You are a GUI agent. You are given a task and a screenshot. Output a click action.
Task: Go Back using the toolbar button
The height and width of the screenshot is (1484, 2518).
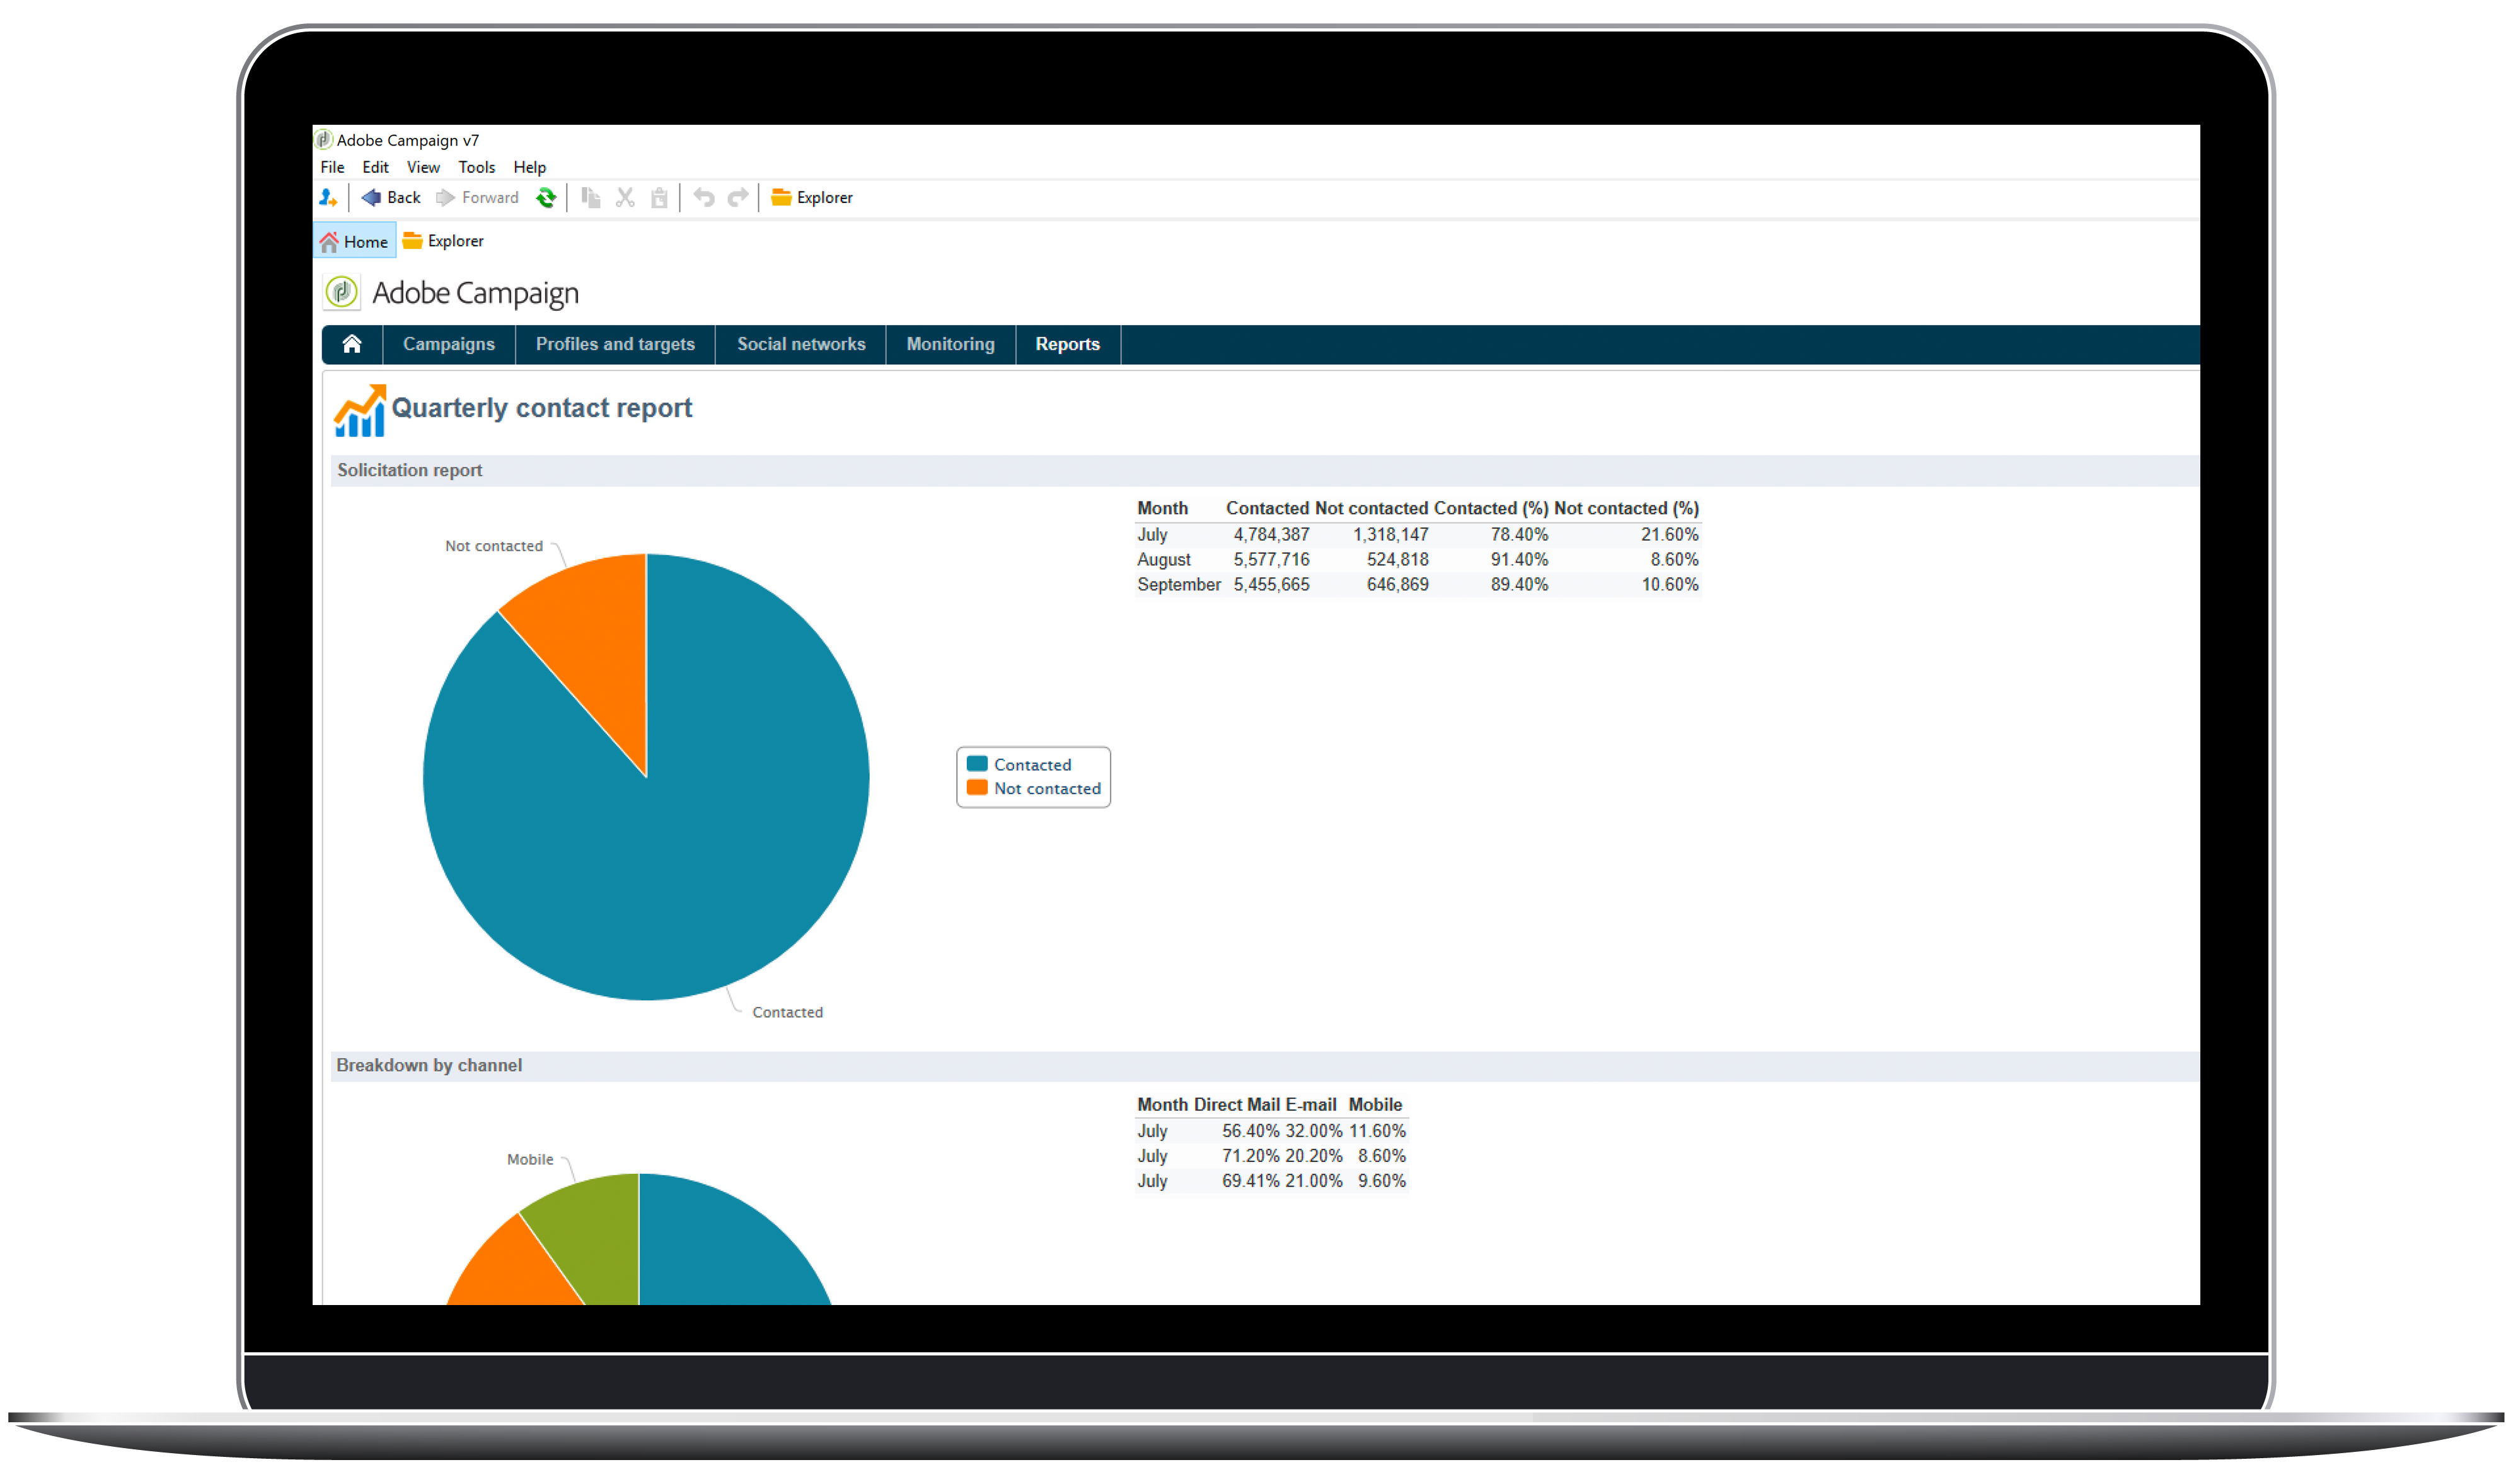coord(391,198)
